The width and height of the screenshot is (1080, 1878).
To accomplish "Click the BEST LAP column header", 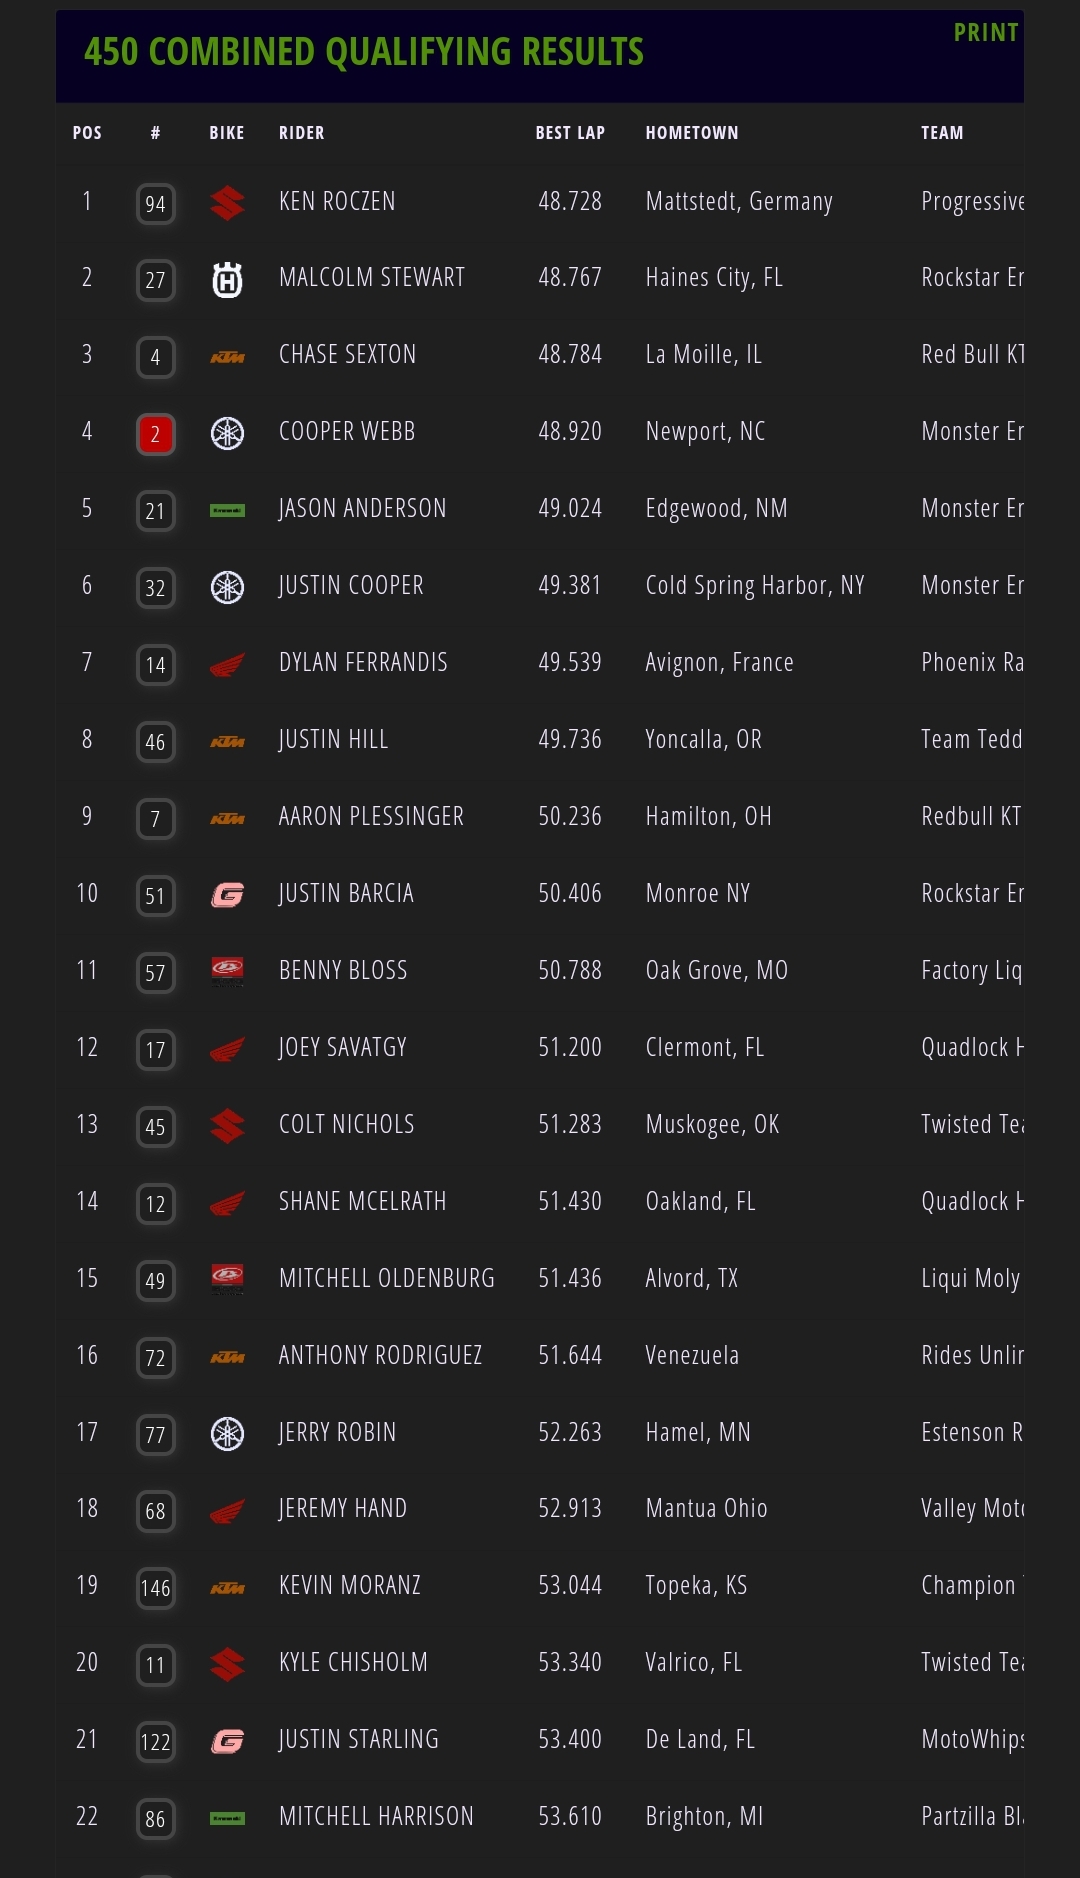I will click(x=570, y=133).
